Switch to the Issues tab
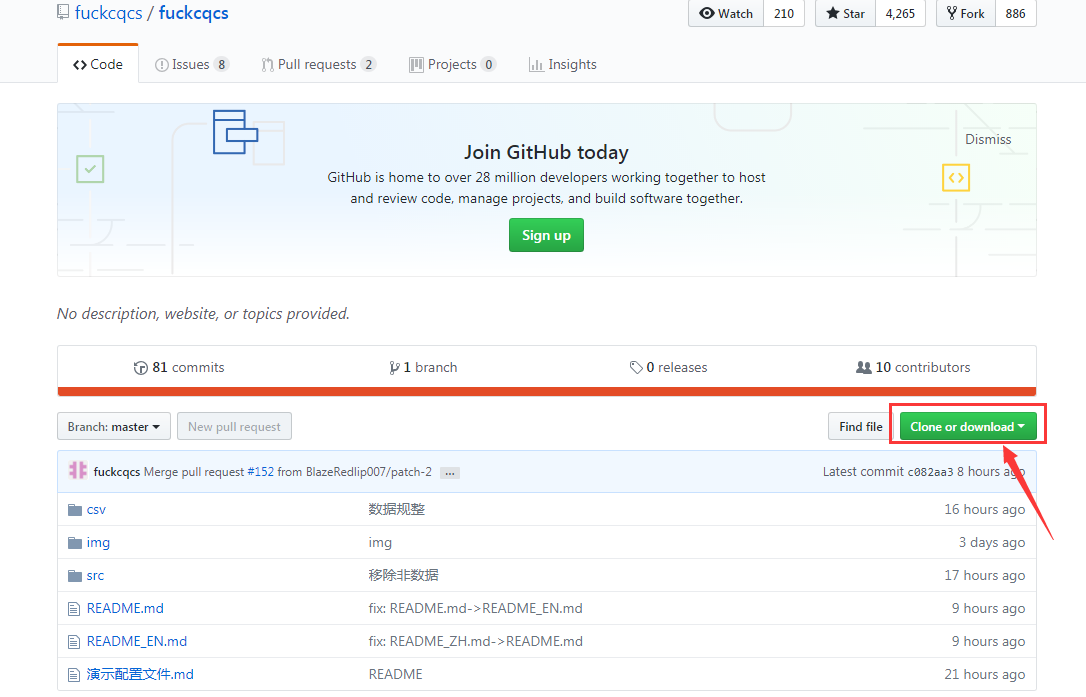Viewport: 1086px width, 697px height. [192, 64]
